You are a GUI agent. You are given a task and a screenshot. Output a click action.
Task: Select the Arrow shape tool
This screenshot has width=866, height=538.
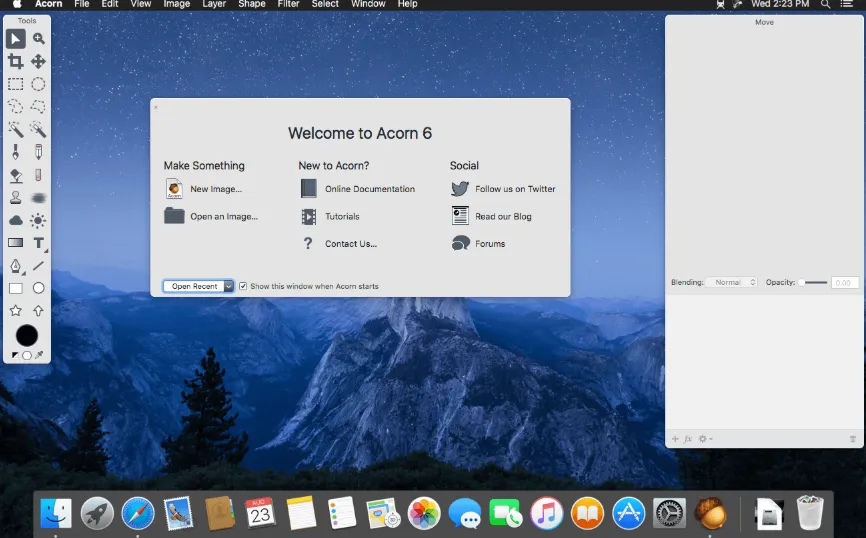pos(38,310)
